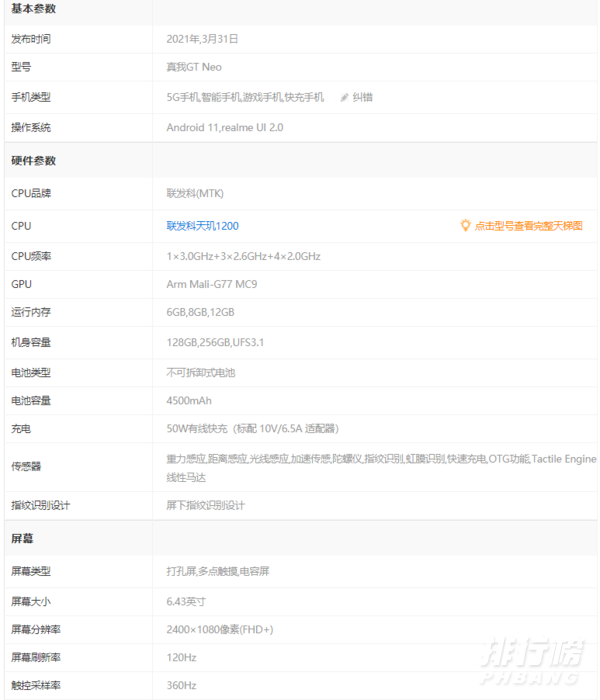Click the 型号 row label
This screenshot has height=700, width=600.
(x=21, y=67)
